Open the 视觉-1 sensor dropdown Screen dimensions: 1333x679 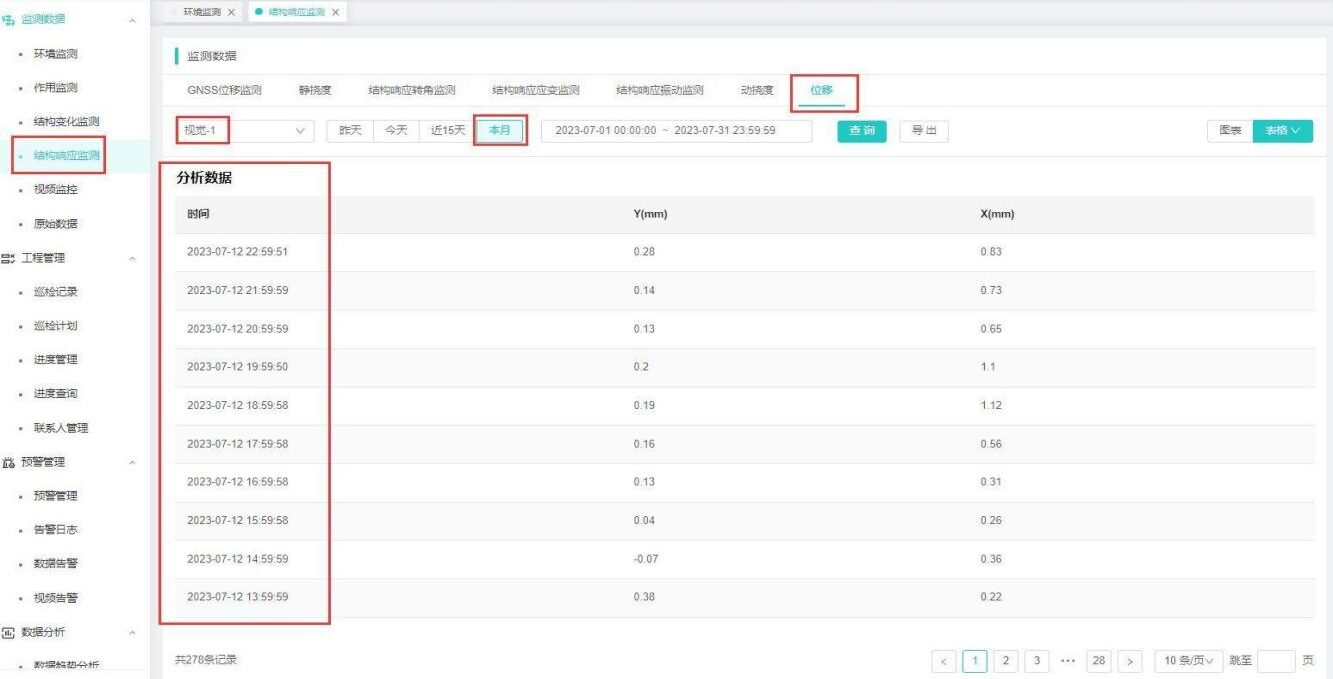(244, 132)
